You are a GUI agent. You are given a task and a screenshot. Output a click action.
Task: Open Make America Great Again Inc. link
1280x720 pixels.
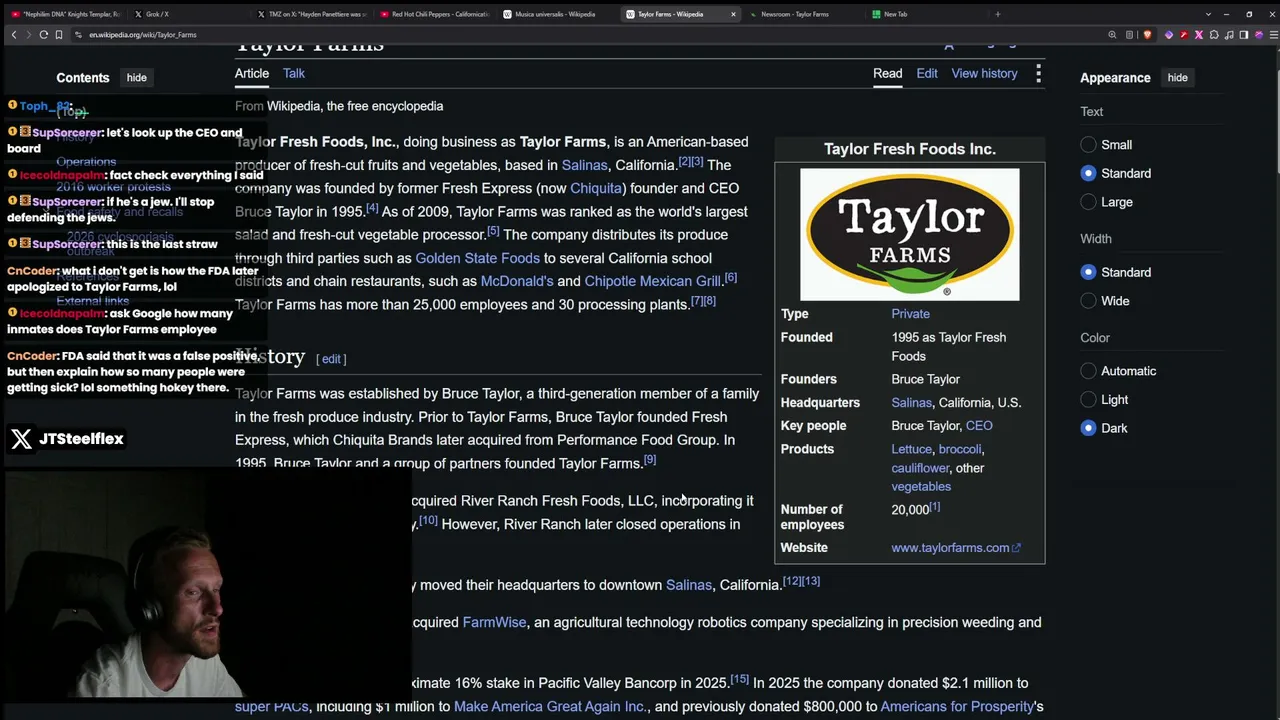tap(550, 707)
